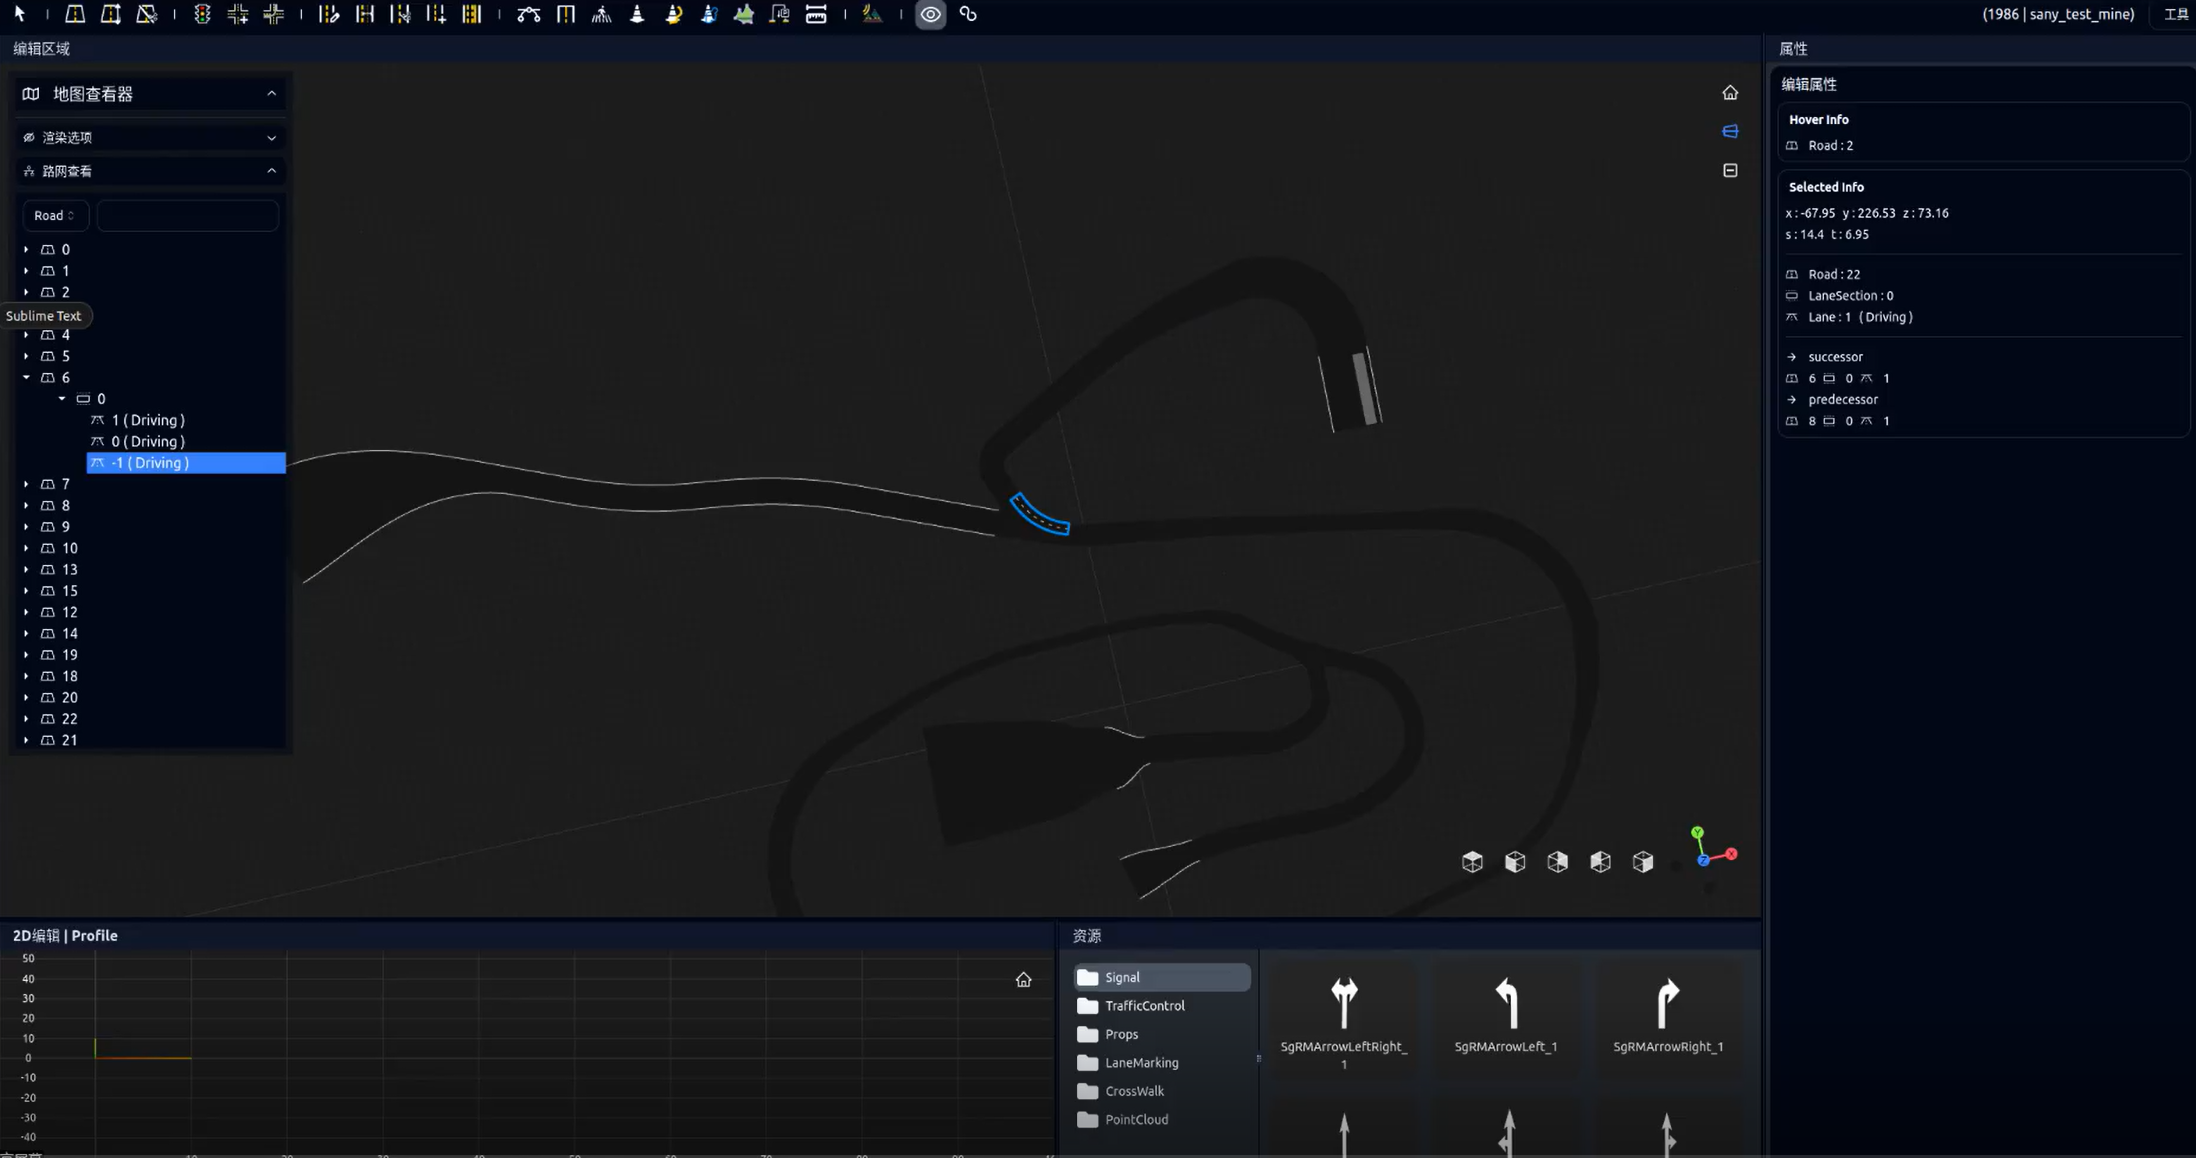
Task: Select the delete road tool
Action: (x=147, y=14)
